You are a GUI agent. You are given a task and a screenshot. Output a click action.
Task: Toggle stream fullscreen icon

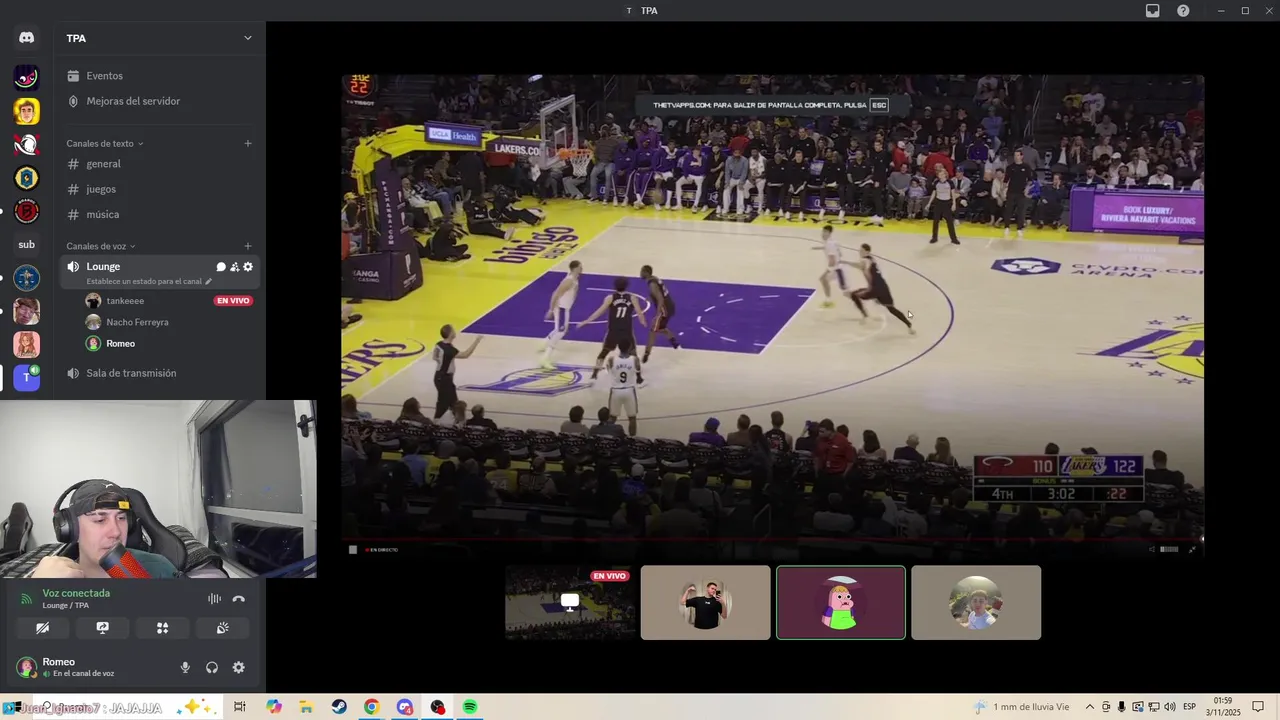(1192, 549)
